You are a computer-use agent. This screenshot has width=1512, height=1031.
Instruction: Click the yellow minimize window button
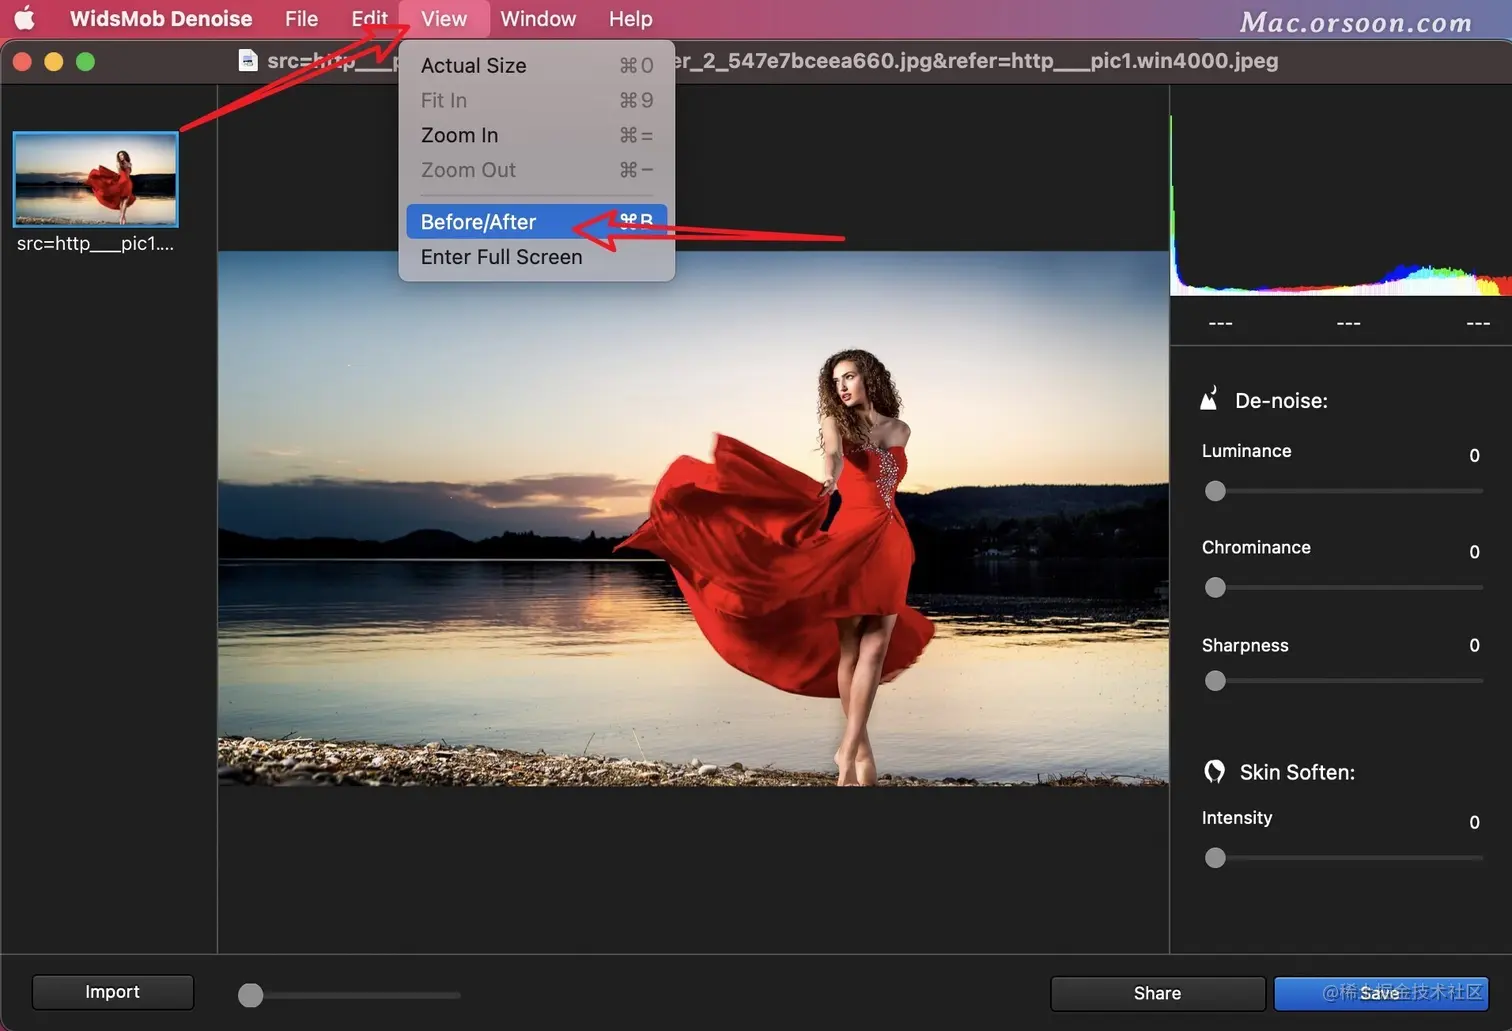pos(54,62)
